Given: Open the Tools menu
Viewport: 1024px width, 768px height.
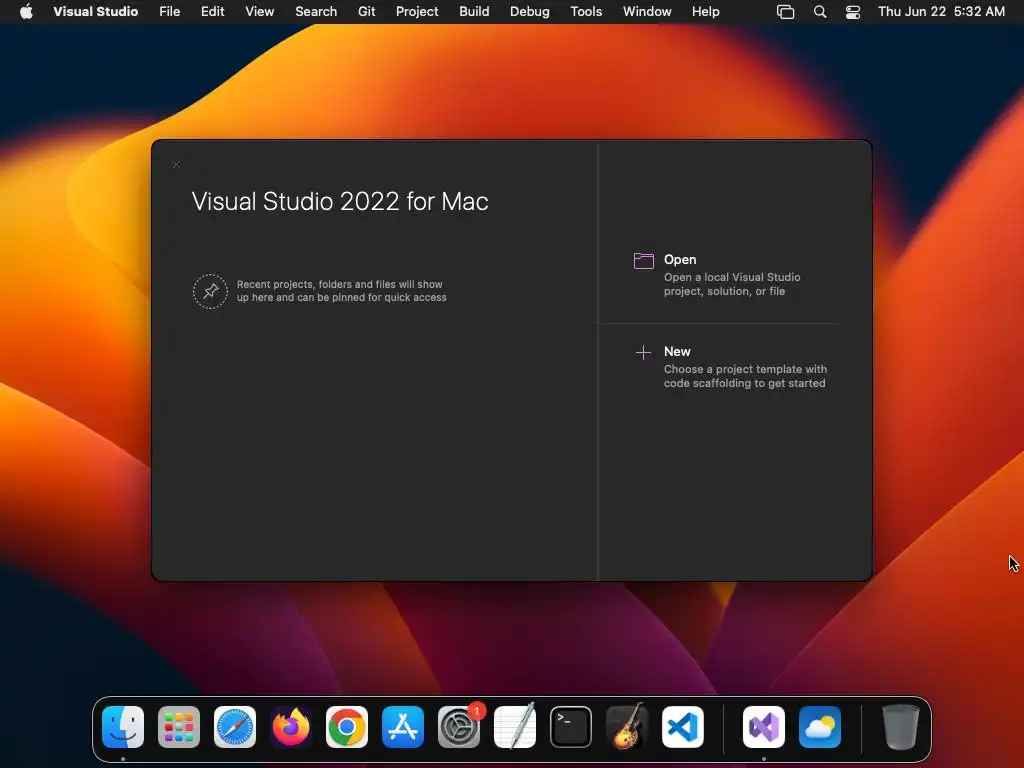Looking at the screenshot, I should point(586,11).
